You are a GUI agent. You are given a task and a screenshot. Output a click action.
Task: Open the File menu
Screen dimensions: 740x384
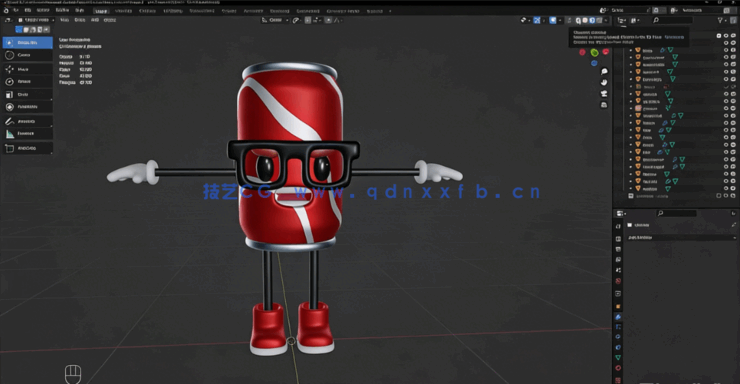16,10
